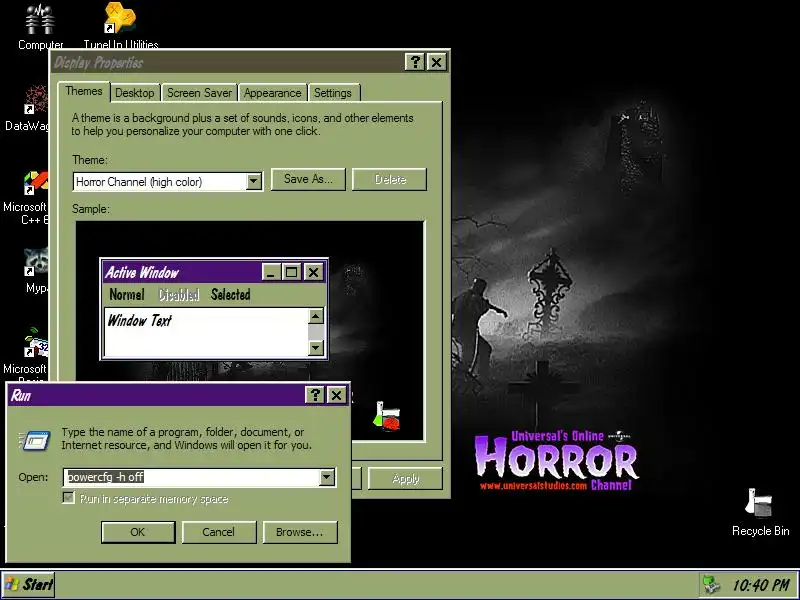Screen dimensions: 800x600
Task: Click the sample window minimize button
Action: click(x=271, y=272)
